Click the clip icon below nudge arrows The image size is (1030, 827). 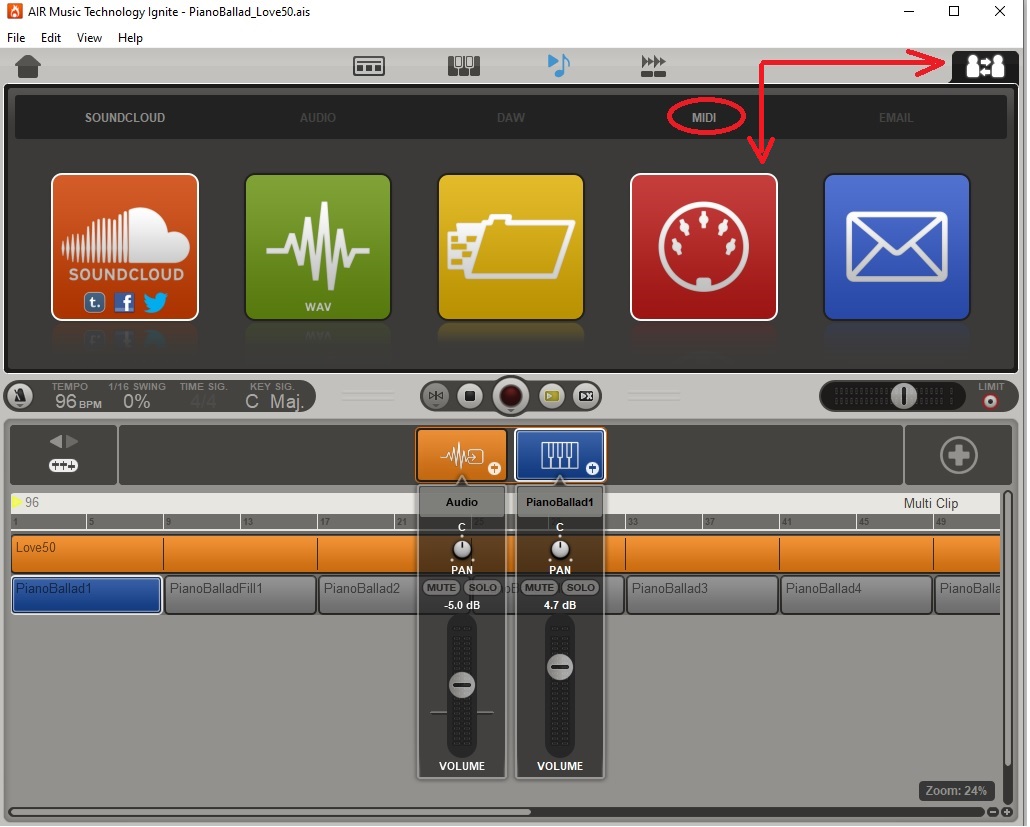pyautogui.click(x=64, y=466)
